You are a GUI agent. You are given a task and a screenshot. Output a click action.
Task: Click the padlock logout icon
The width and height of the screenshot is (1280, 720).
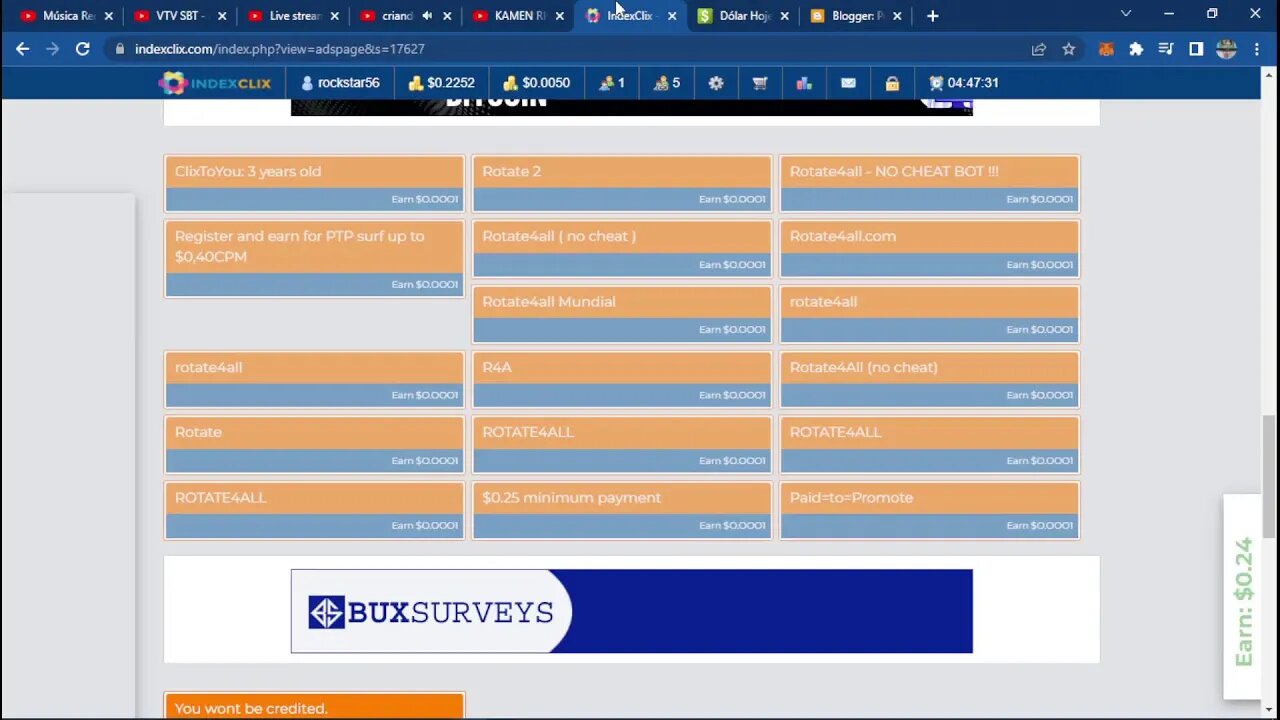coord(892,83)
